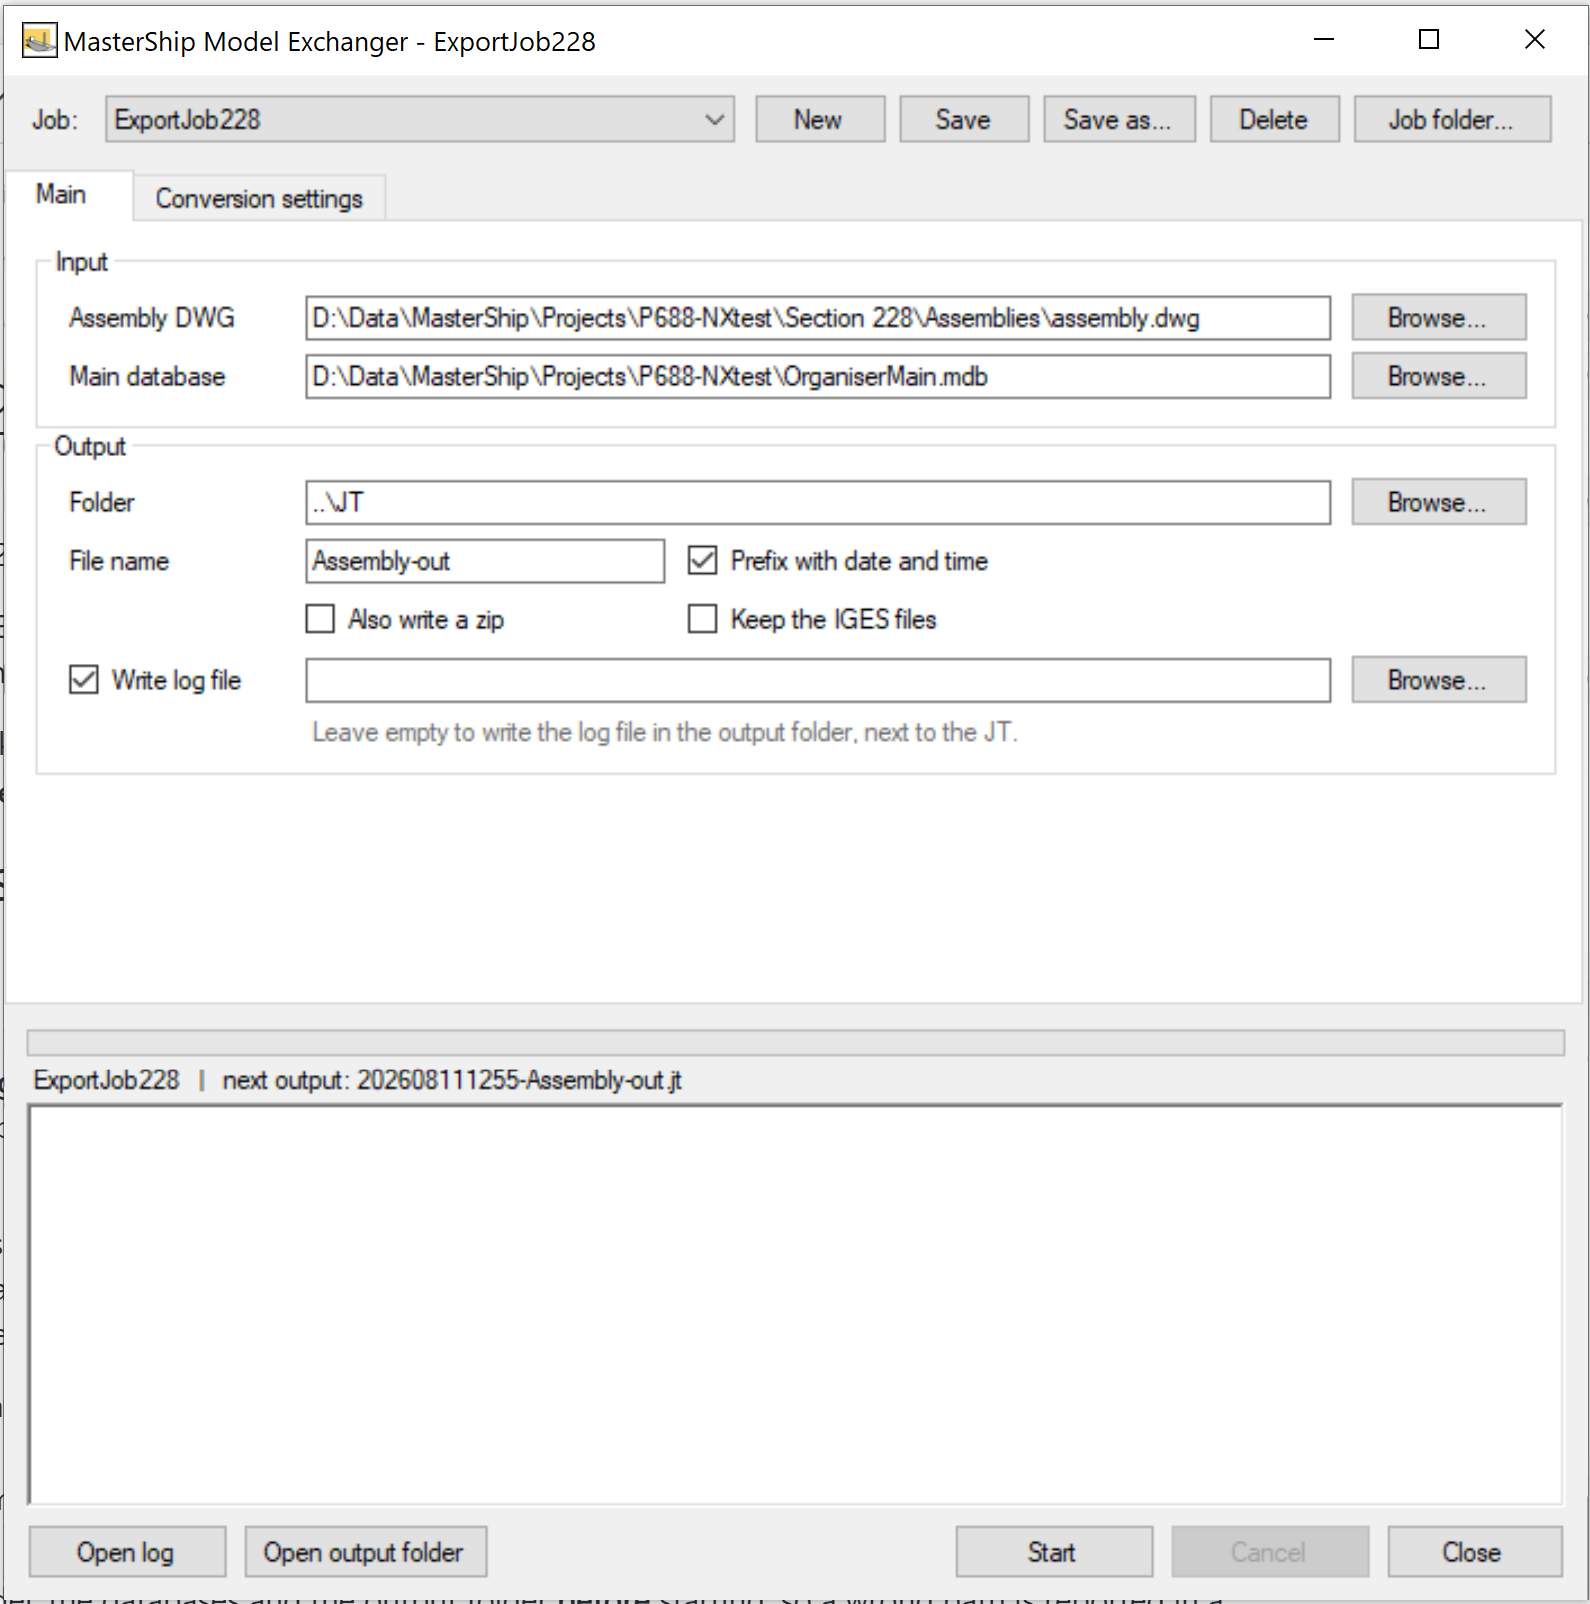The image size is (1590, 1604).
Task: Click the log file path field
Action: 818,681
